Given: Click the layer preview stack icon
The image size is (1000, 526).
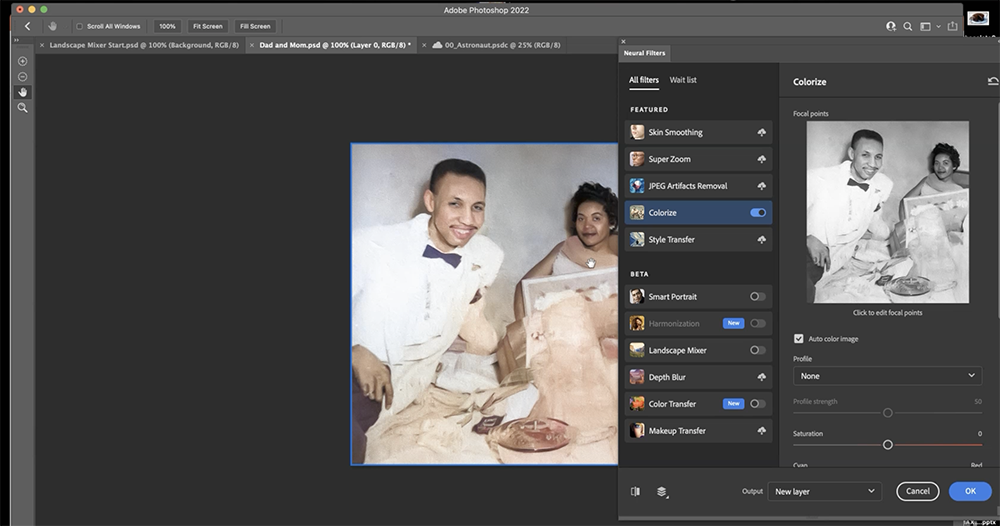Looking at the screenshot, I should point(662,491).
